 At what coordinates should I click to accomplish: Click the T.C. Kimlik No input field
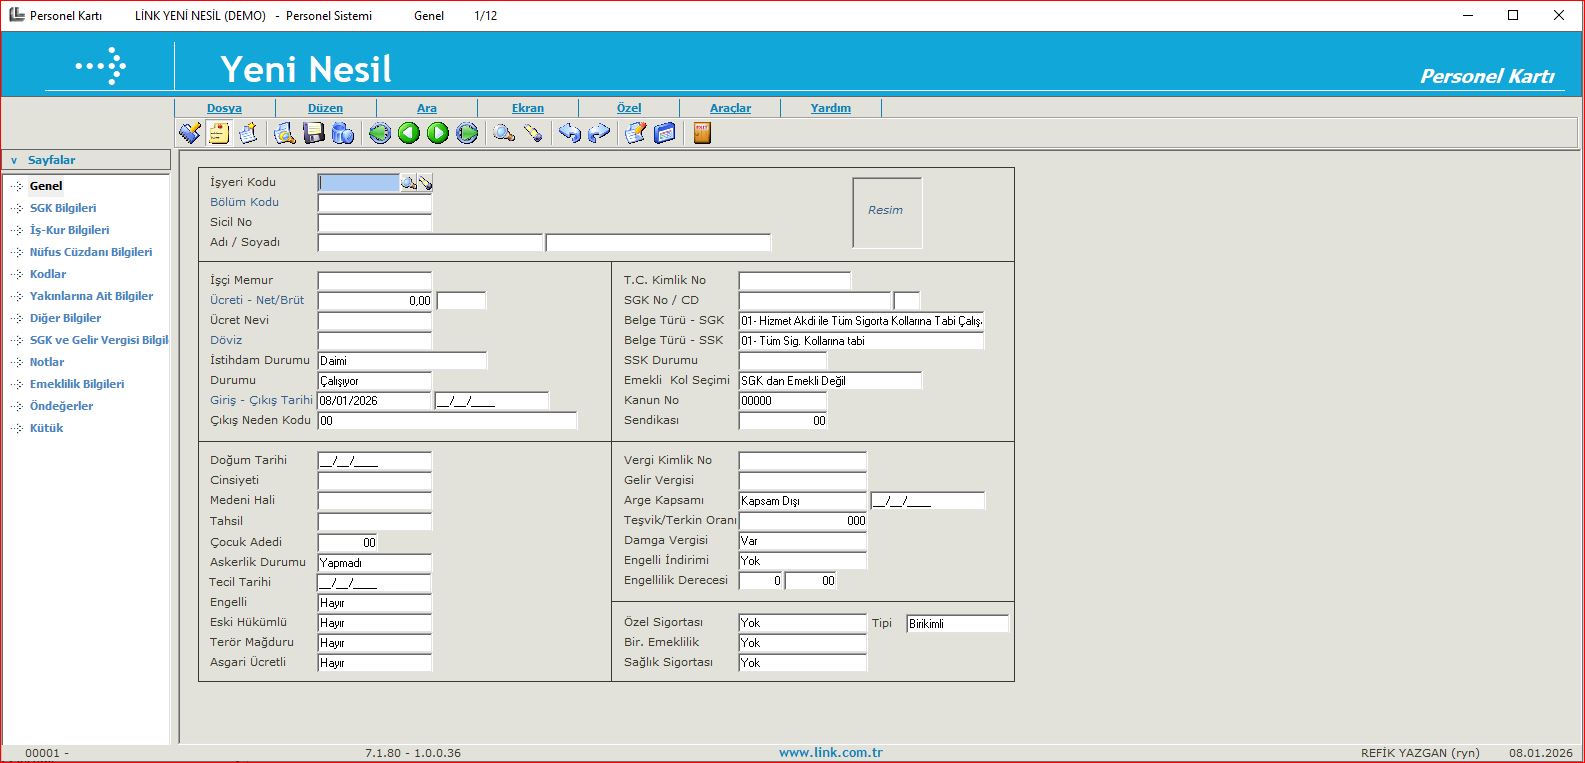(x=794, y=281)
